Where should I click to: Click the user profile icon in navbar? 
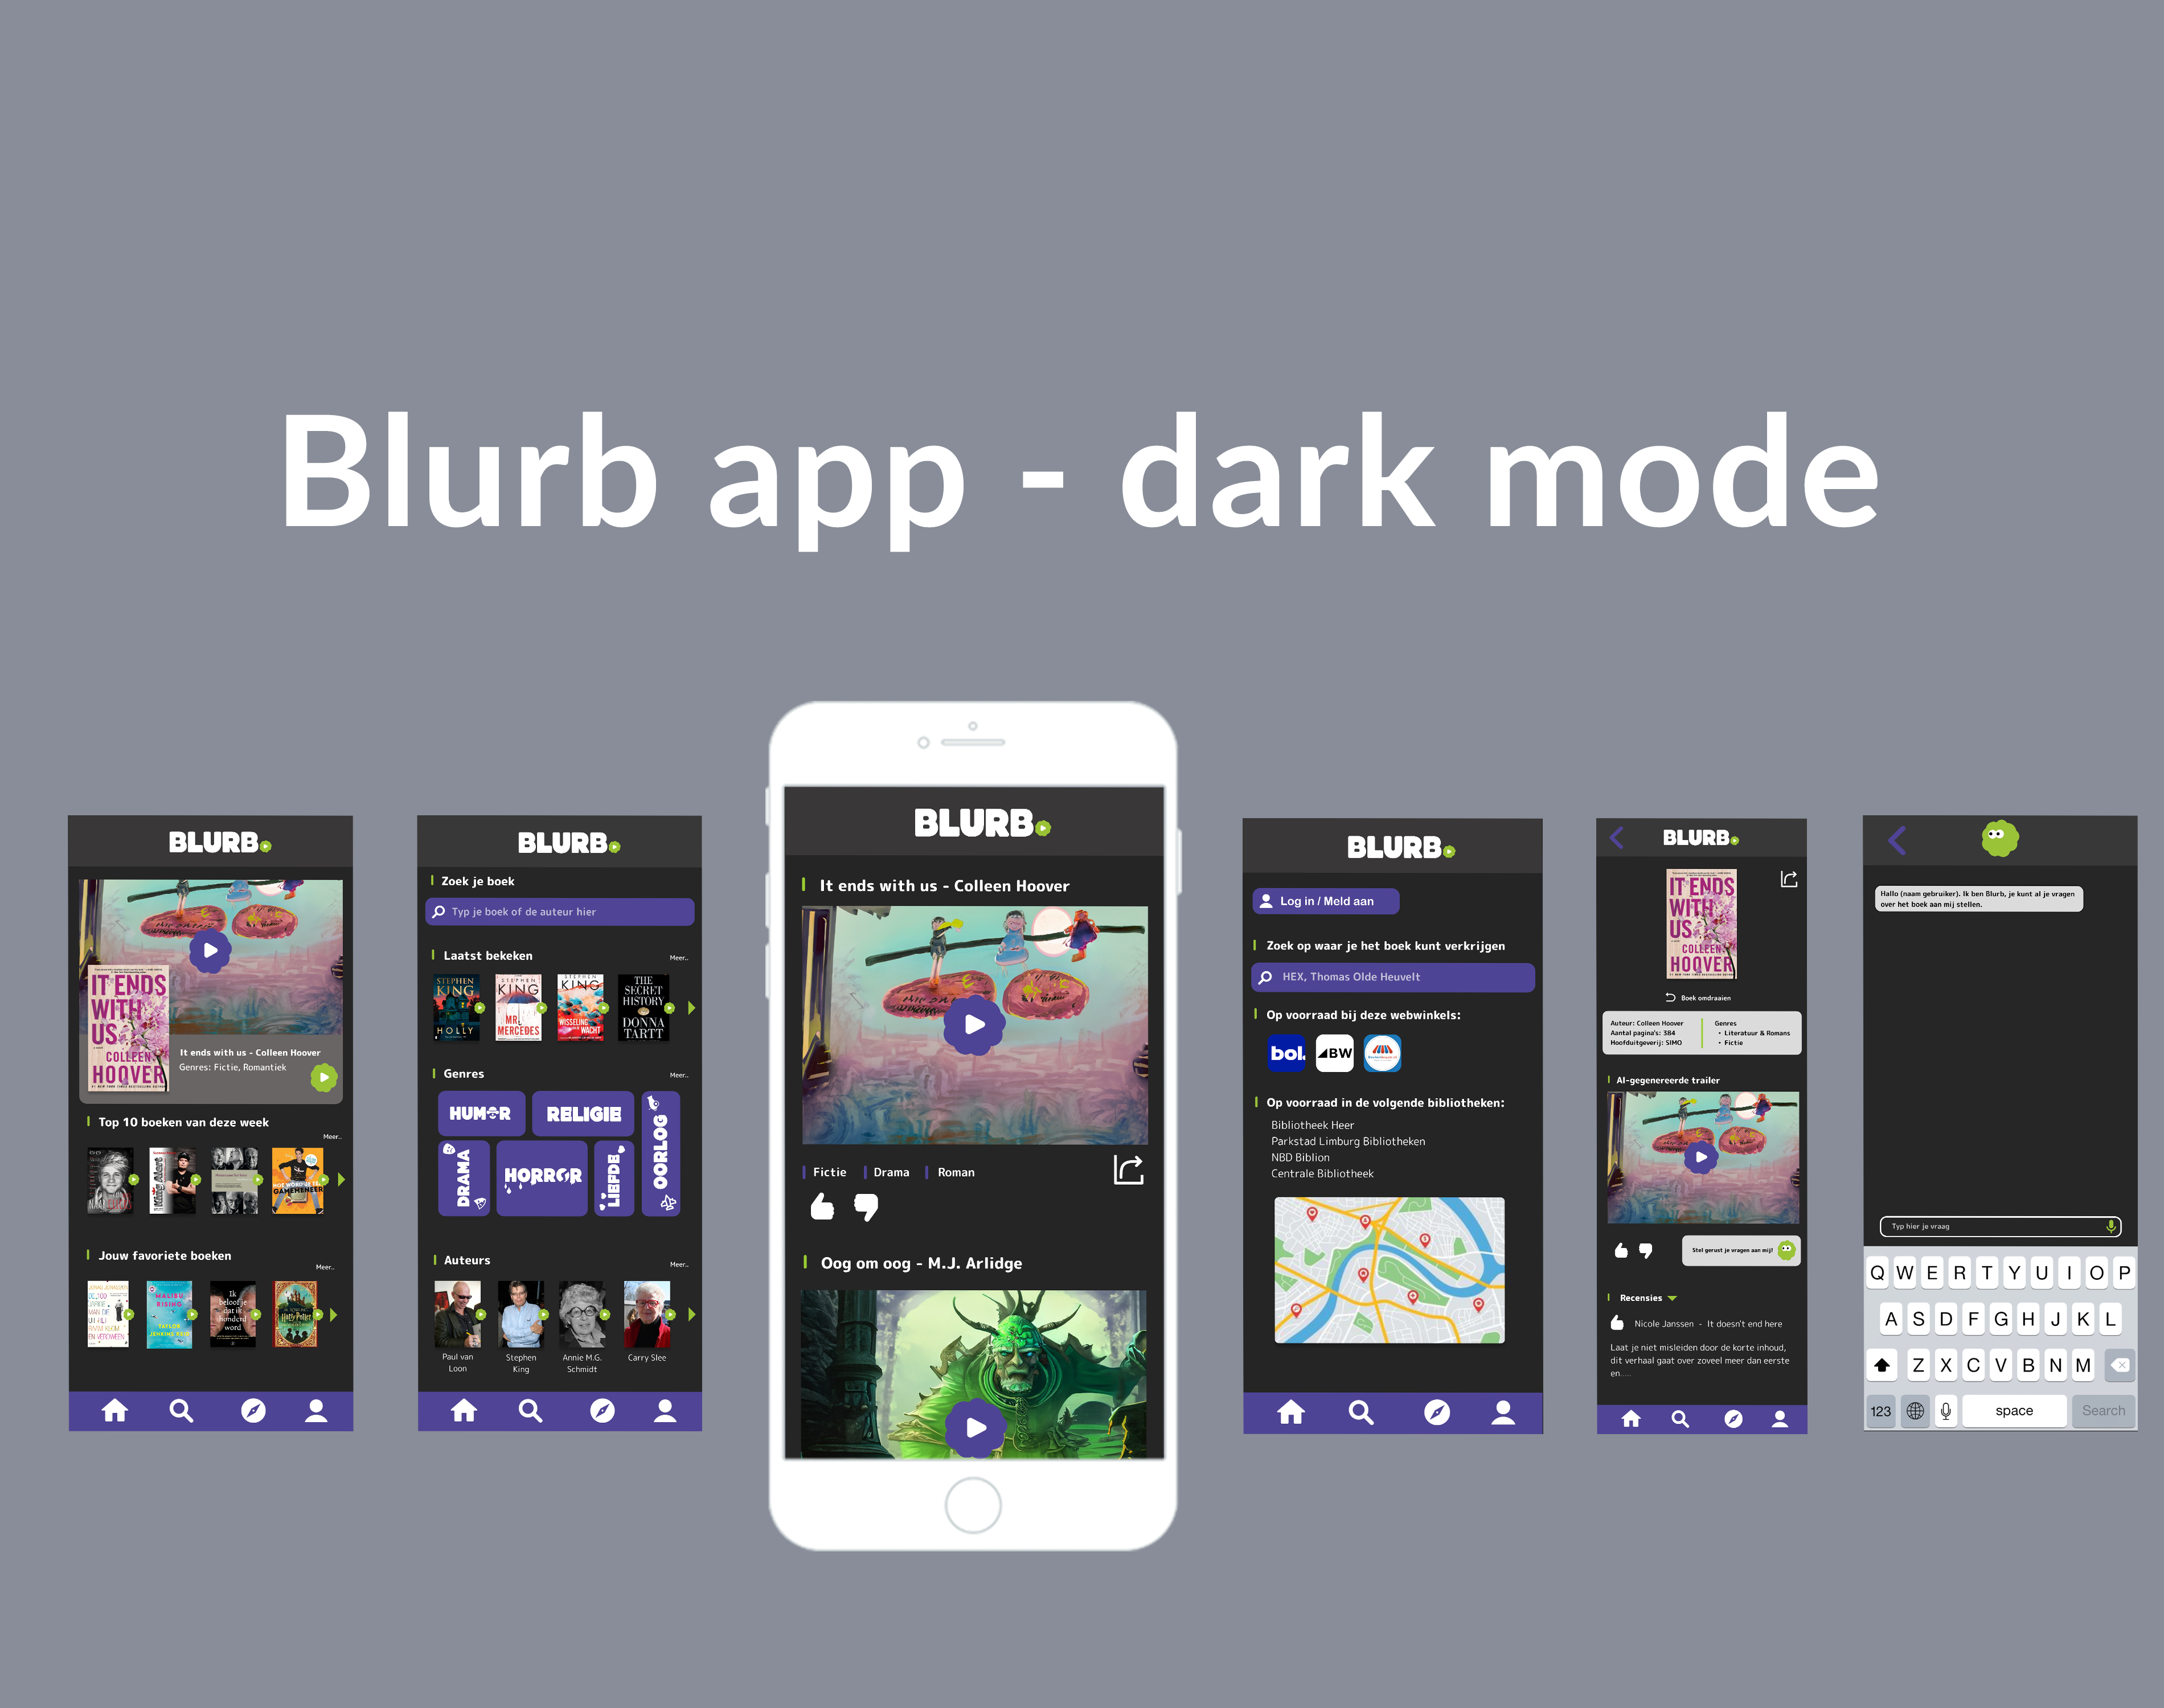[x=345, y=1418]
